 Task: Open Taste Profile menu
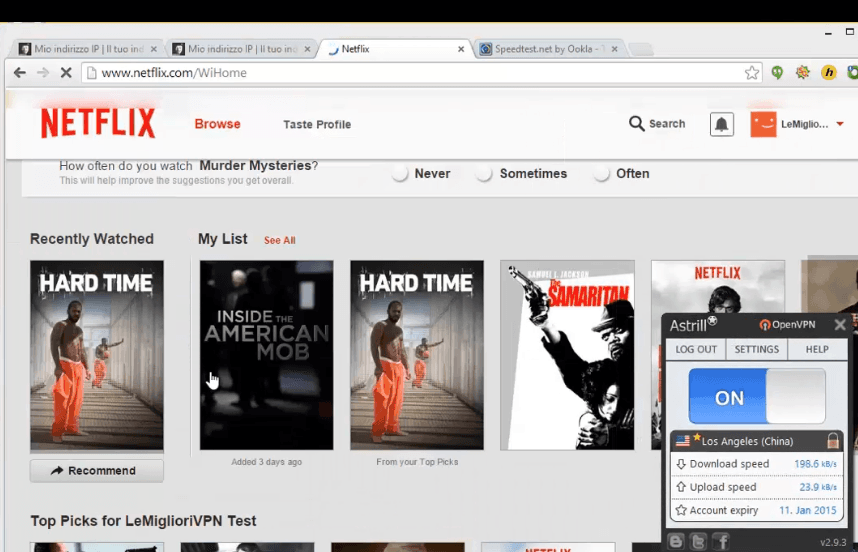(317, 124)
